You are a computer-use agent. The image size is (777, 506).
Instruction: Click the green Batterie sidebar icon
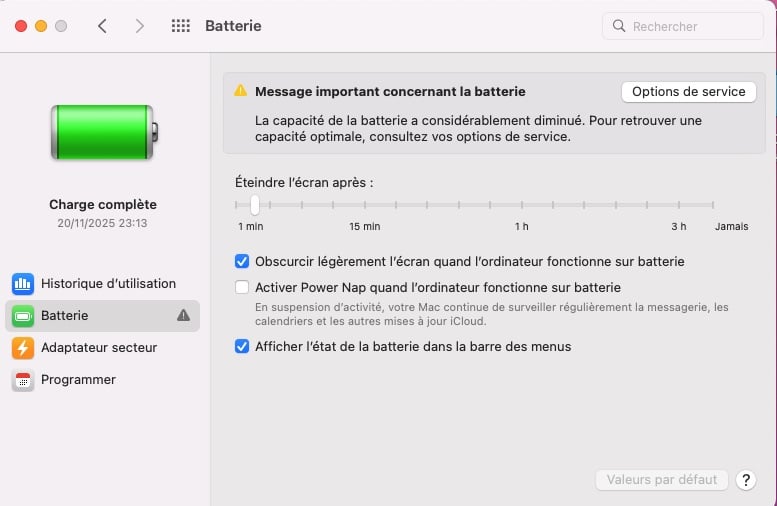[23, 316]
